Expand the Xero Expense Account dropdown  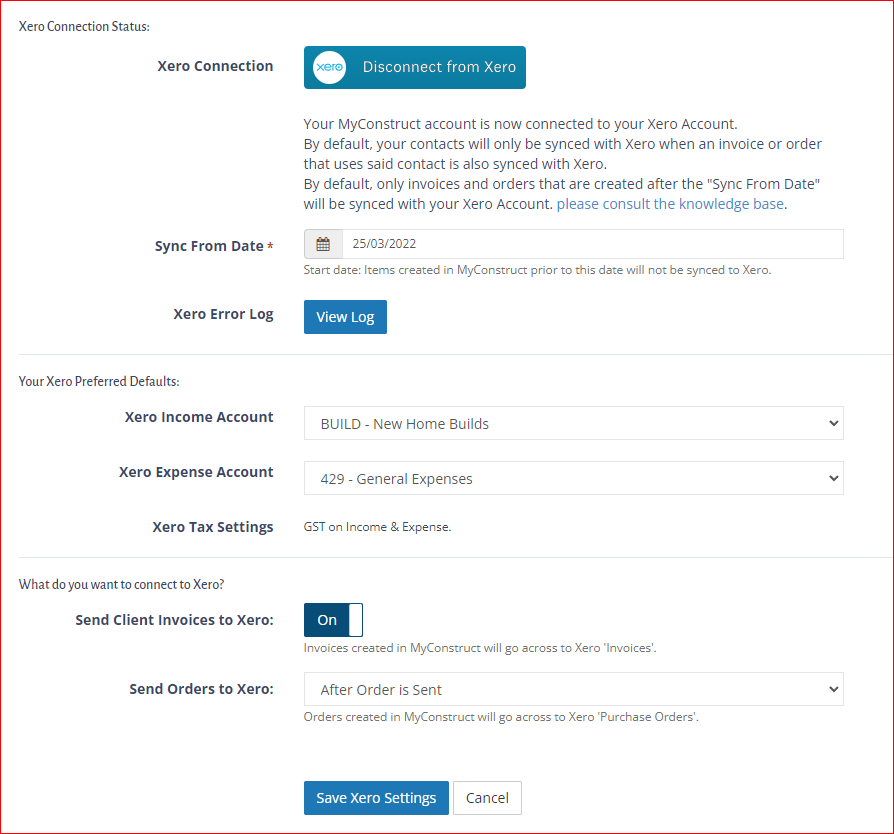(x=574, y=478)
